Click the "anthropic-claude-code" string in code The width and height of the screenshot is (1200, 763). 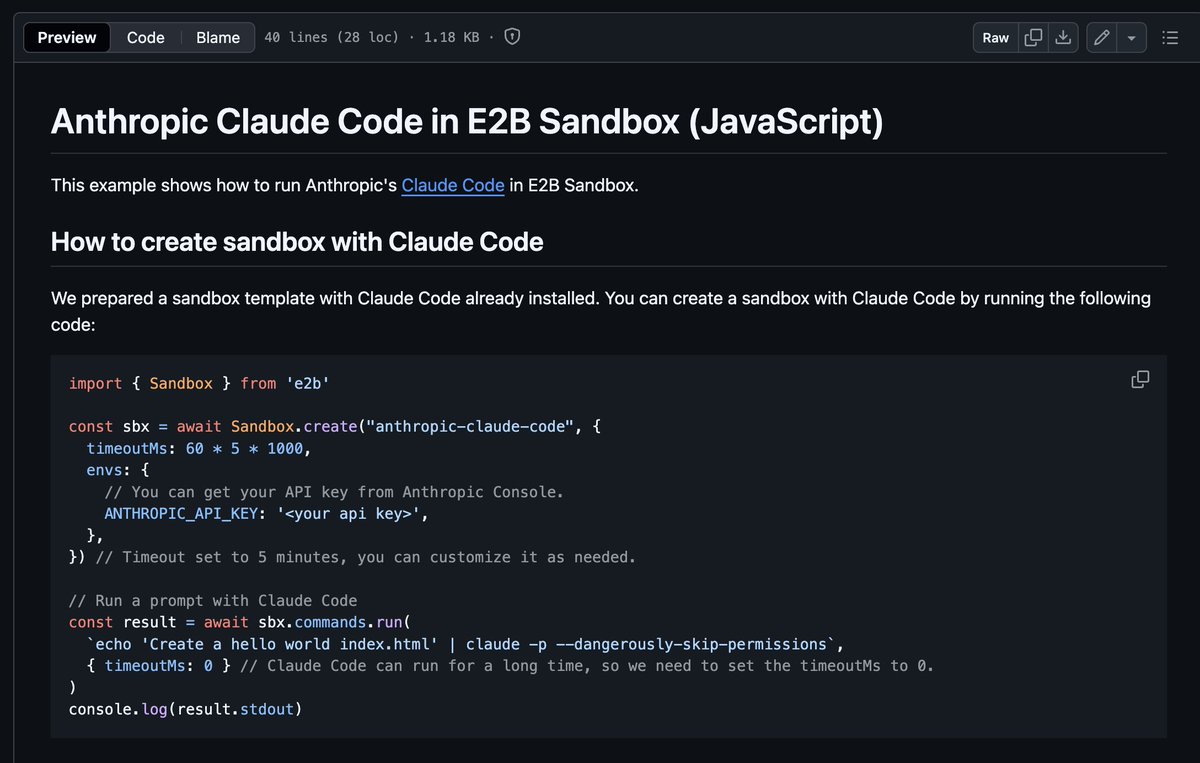click(471, 426)
